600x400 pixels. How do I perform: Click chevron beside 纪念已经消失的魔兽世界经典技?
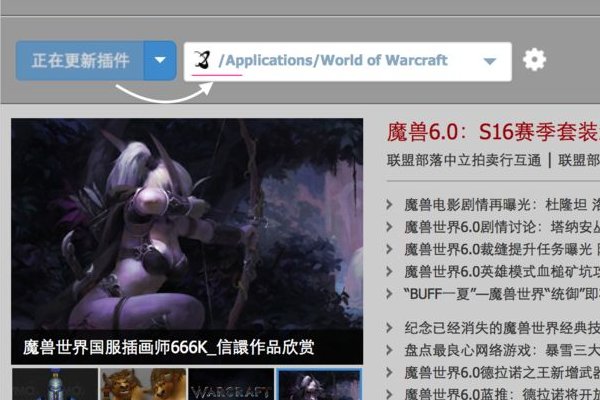(x=390, y=328)
